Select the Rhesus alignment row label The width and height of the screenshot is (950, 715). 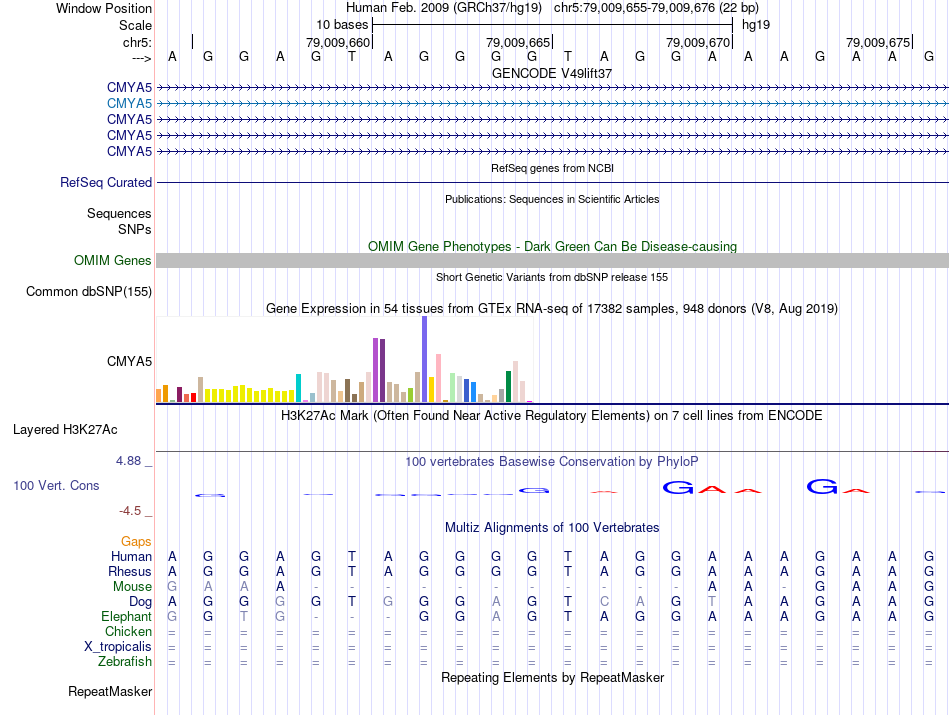tap(130, 572)
